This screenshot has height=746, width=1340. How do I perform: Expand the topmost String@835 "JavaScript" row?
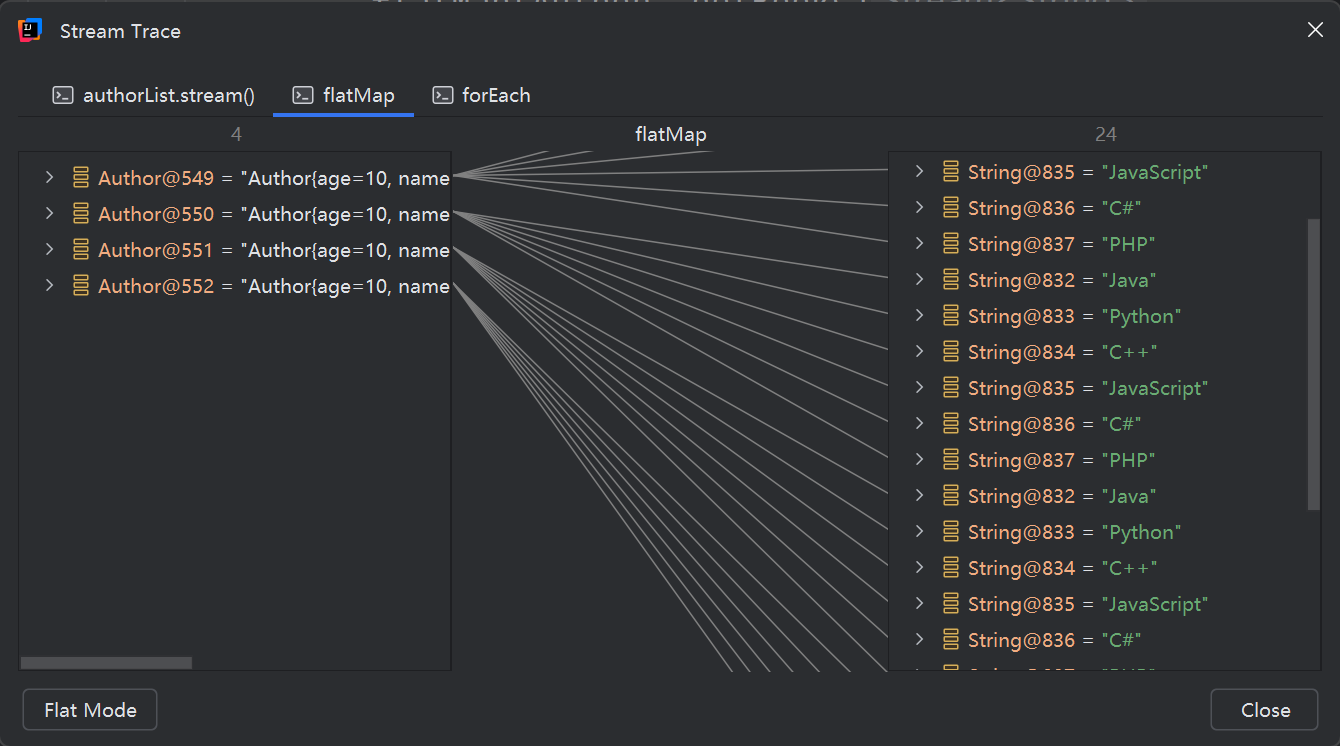(920, 172)
